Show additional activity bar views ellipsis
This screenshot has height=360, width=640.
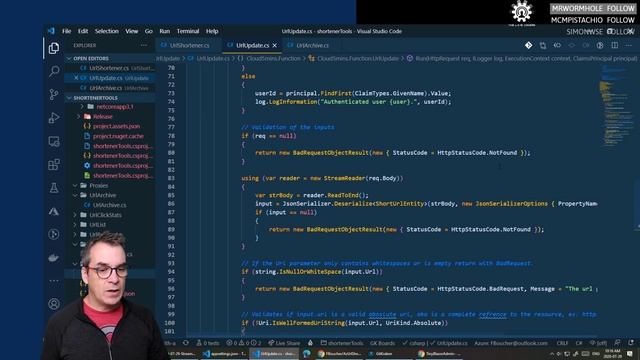pos(53,281)
